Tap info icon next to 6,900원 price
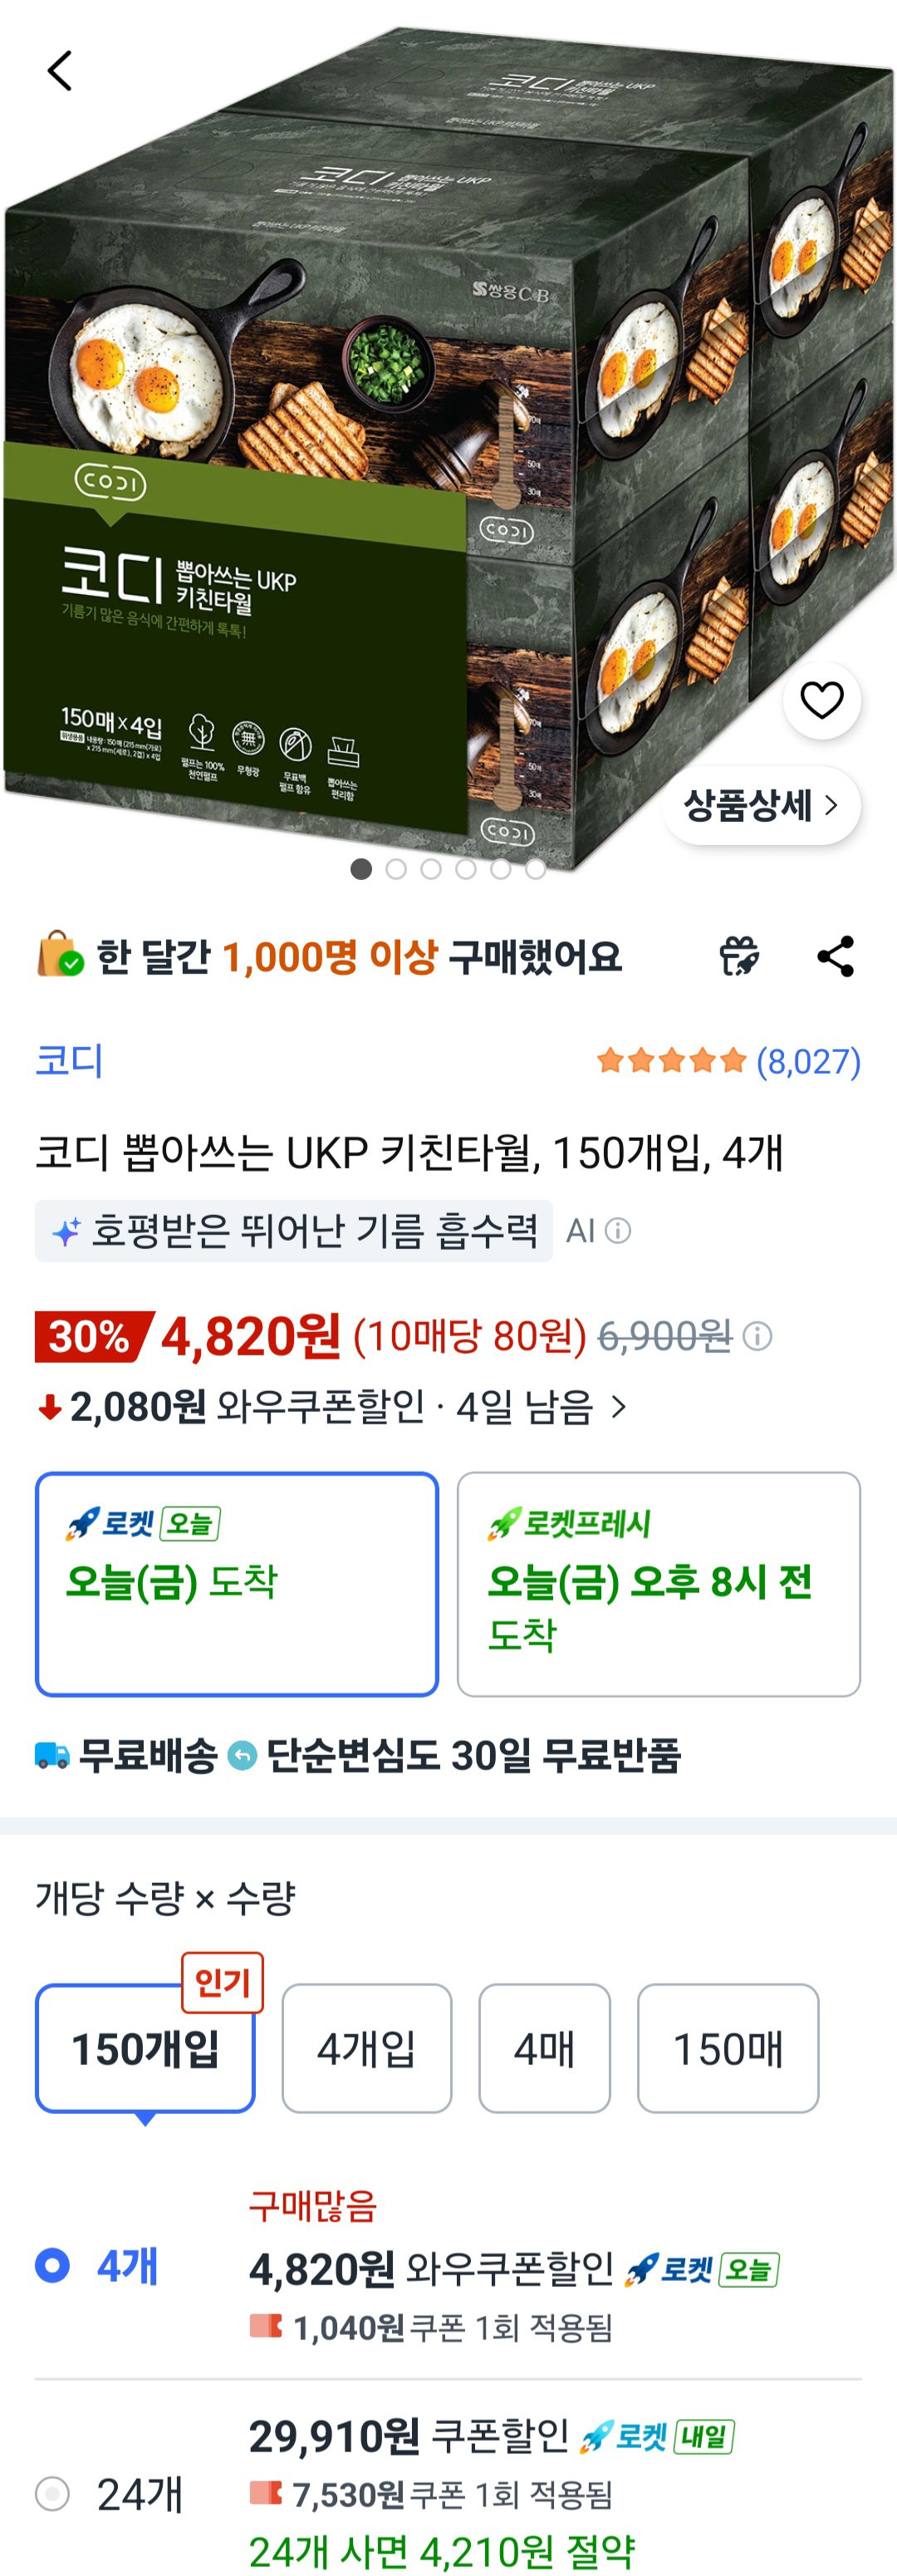This screenshot has width=897, height=2576. pos(758,1336)
